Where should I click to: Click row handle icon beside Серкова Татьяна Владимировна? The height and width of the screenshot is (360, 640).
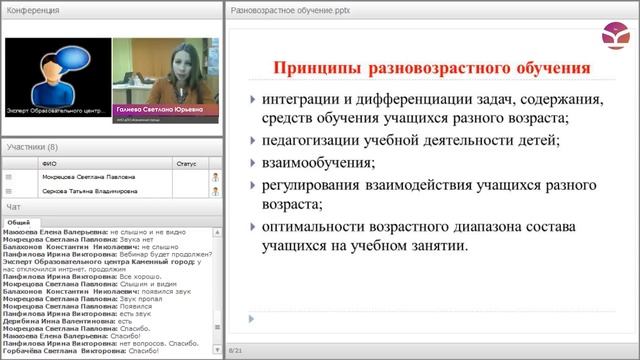coord(9,191)
